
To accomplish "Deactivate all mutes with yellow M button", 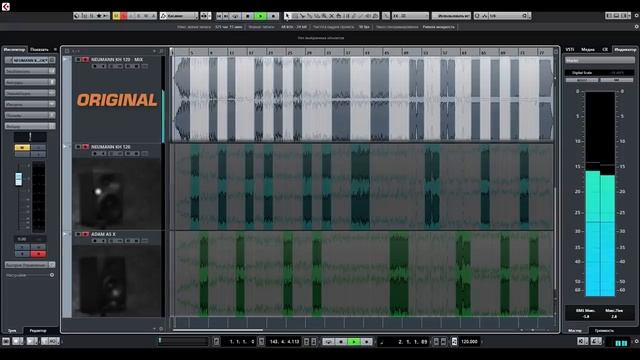I will coord(116,16).
